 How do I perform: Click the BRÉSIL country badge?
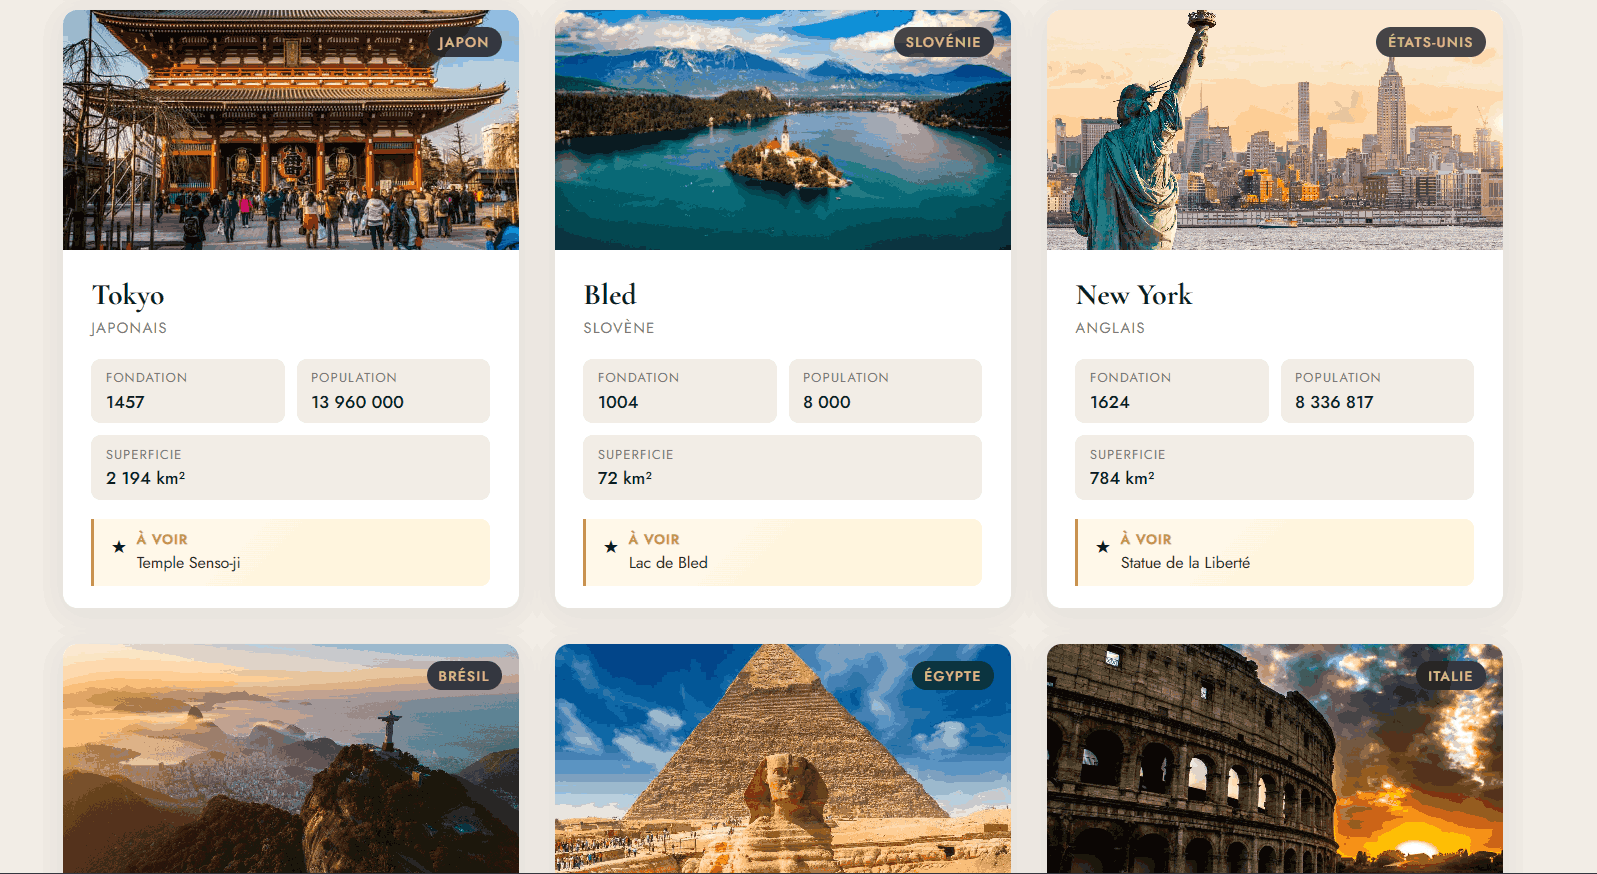[464, 676]
